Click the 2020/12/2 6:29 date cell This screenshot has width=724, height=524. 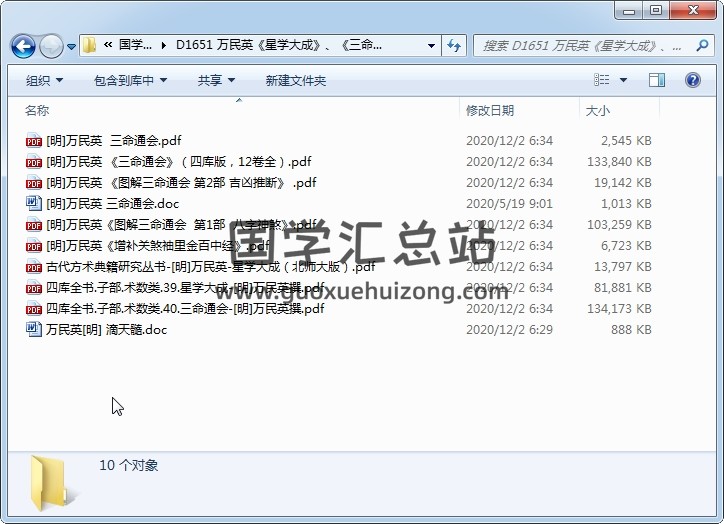[509, 330]
